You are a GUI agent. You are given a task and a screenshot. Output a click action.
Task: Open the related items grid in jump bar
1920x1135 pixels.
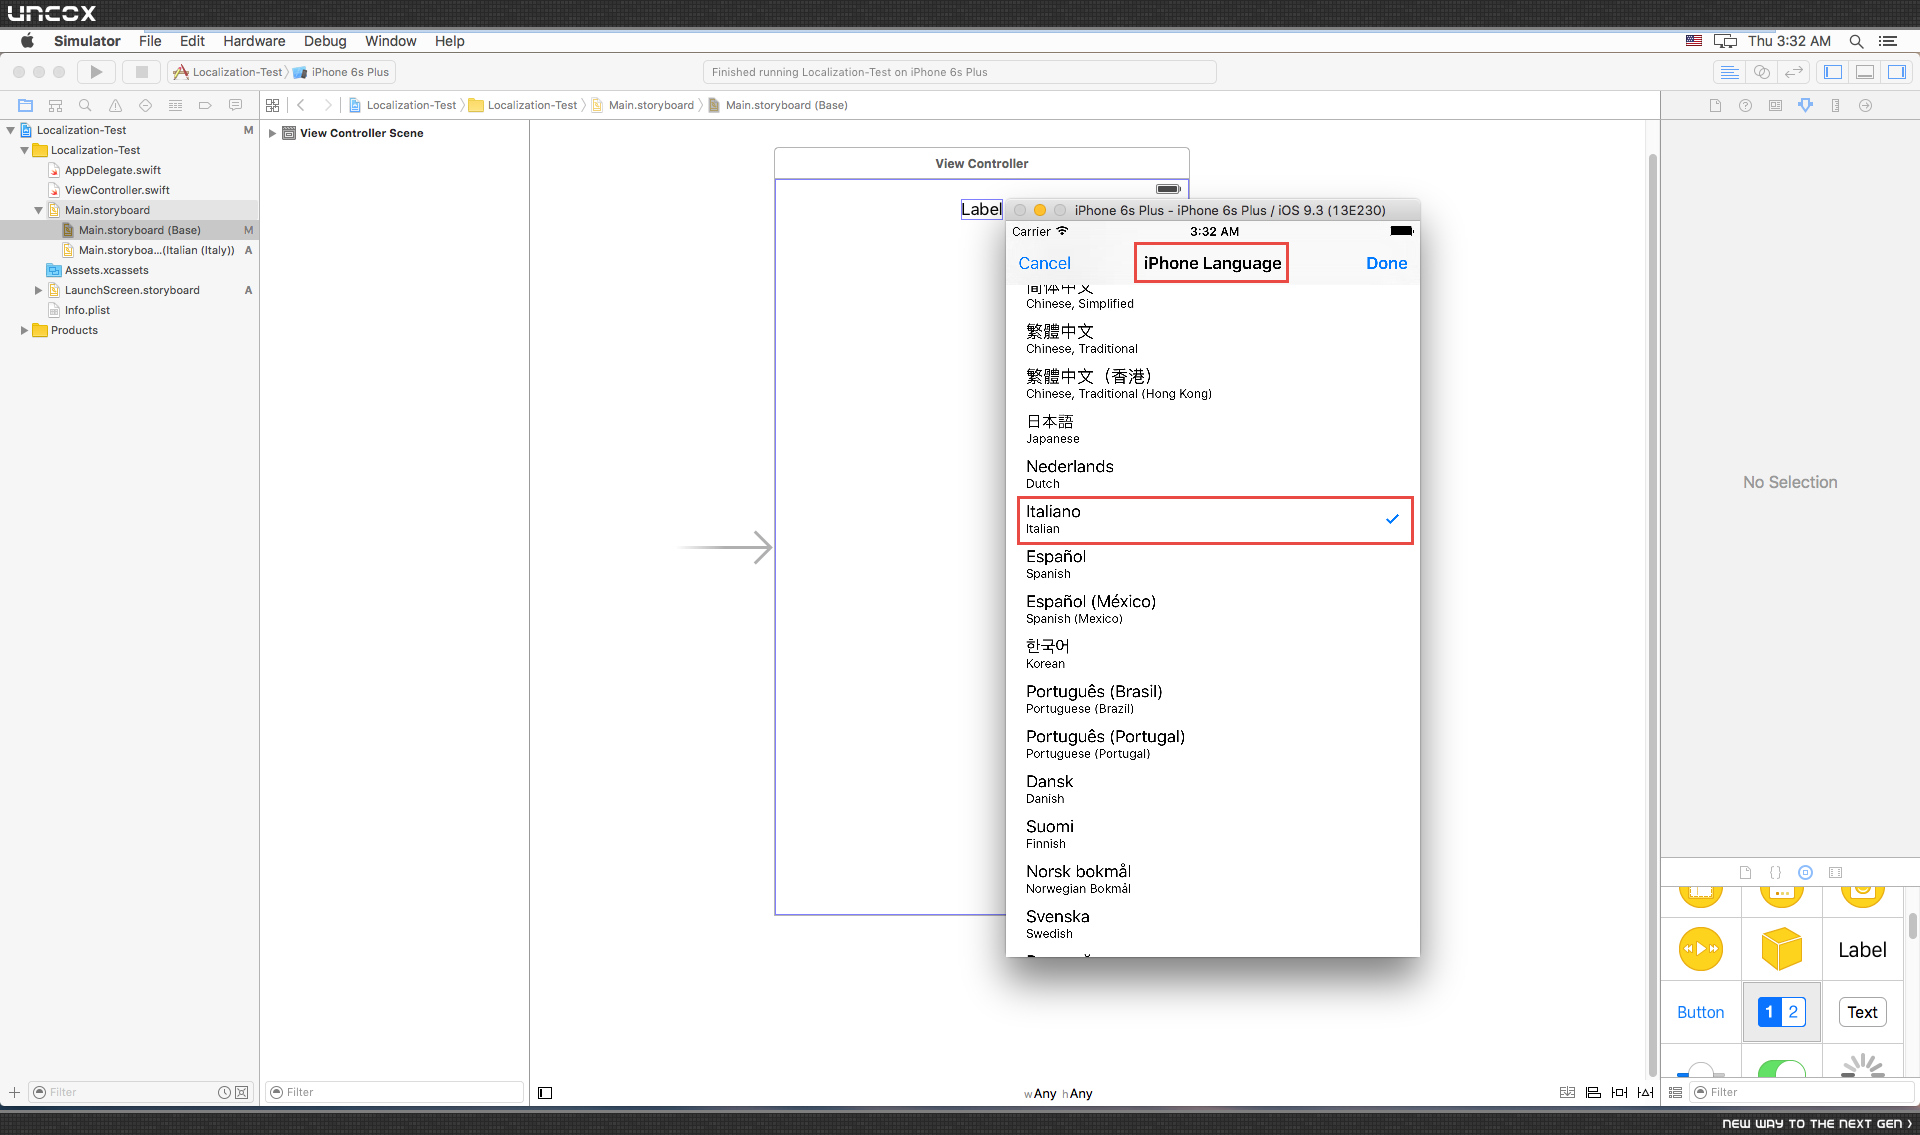click(273, 105)
